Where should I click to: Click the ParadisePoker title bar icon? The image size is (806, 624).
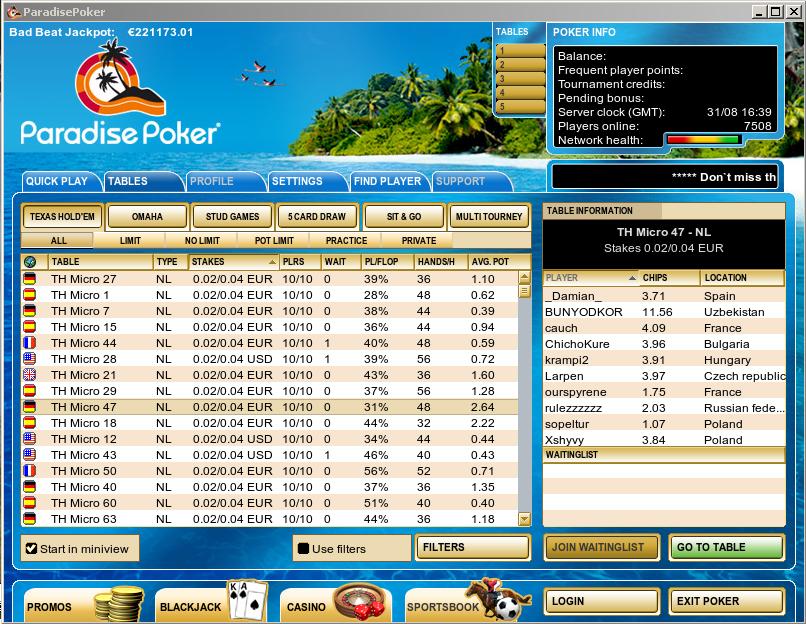click(x=13, y=11)
